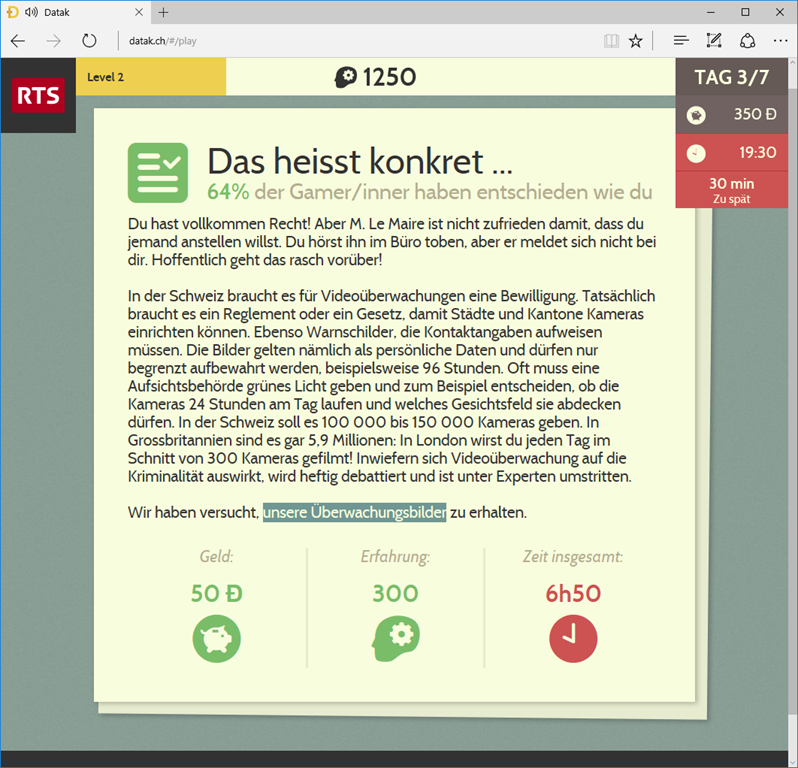Open the browser Hub menu
798x768 pixels.
coord(681,41)
